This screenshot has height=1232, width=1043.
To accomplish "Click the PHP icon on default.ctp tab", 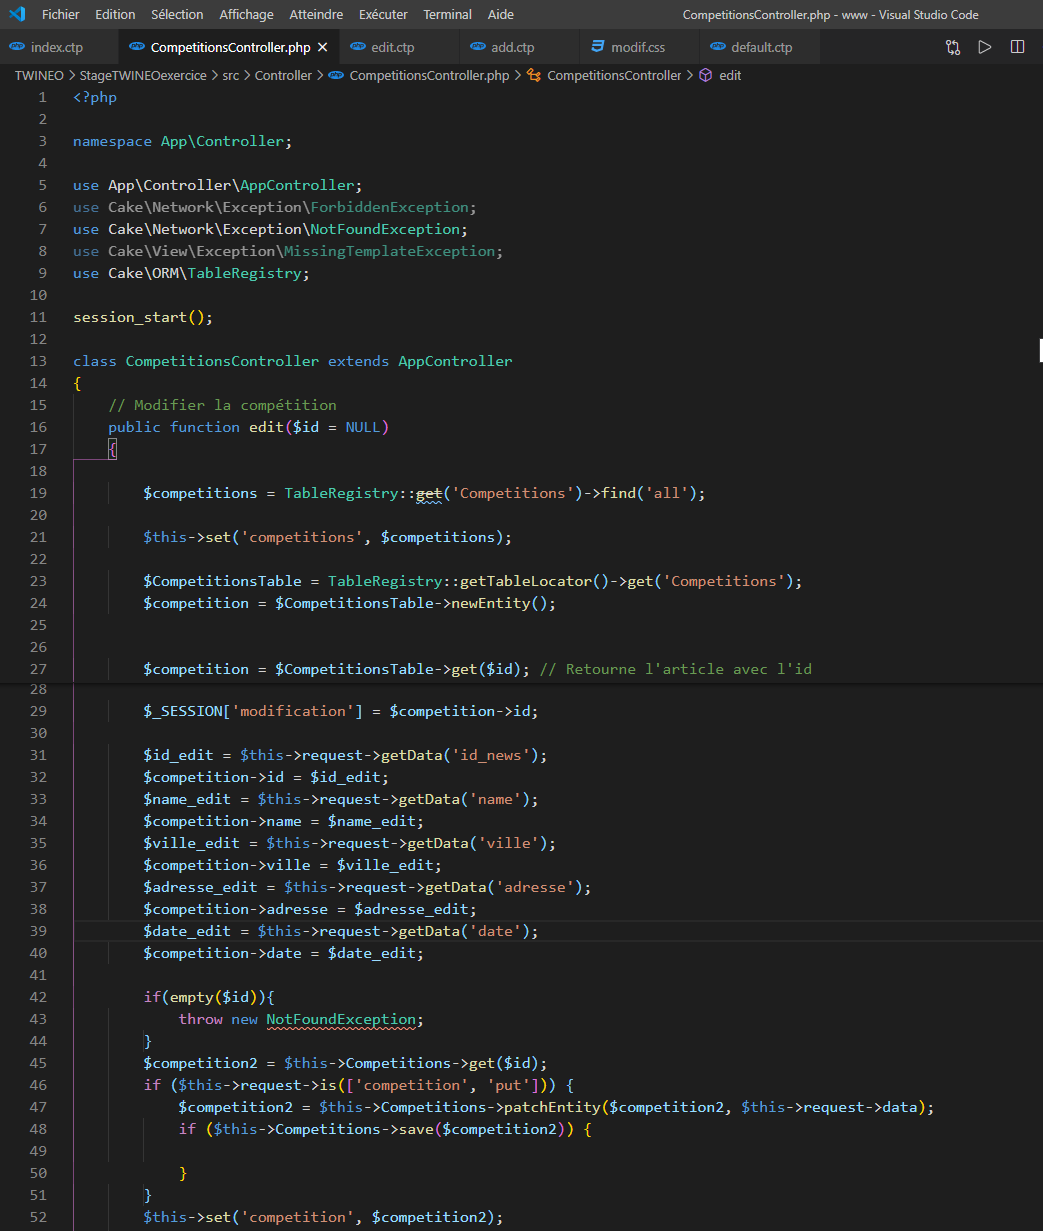I will point(718,47).
